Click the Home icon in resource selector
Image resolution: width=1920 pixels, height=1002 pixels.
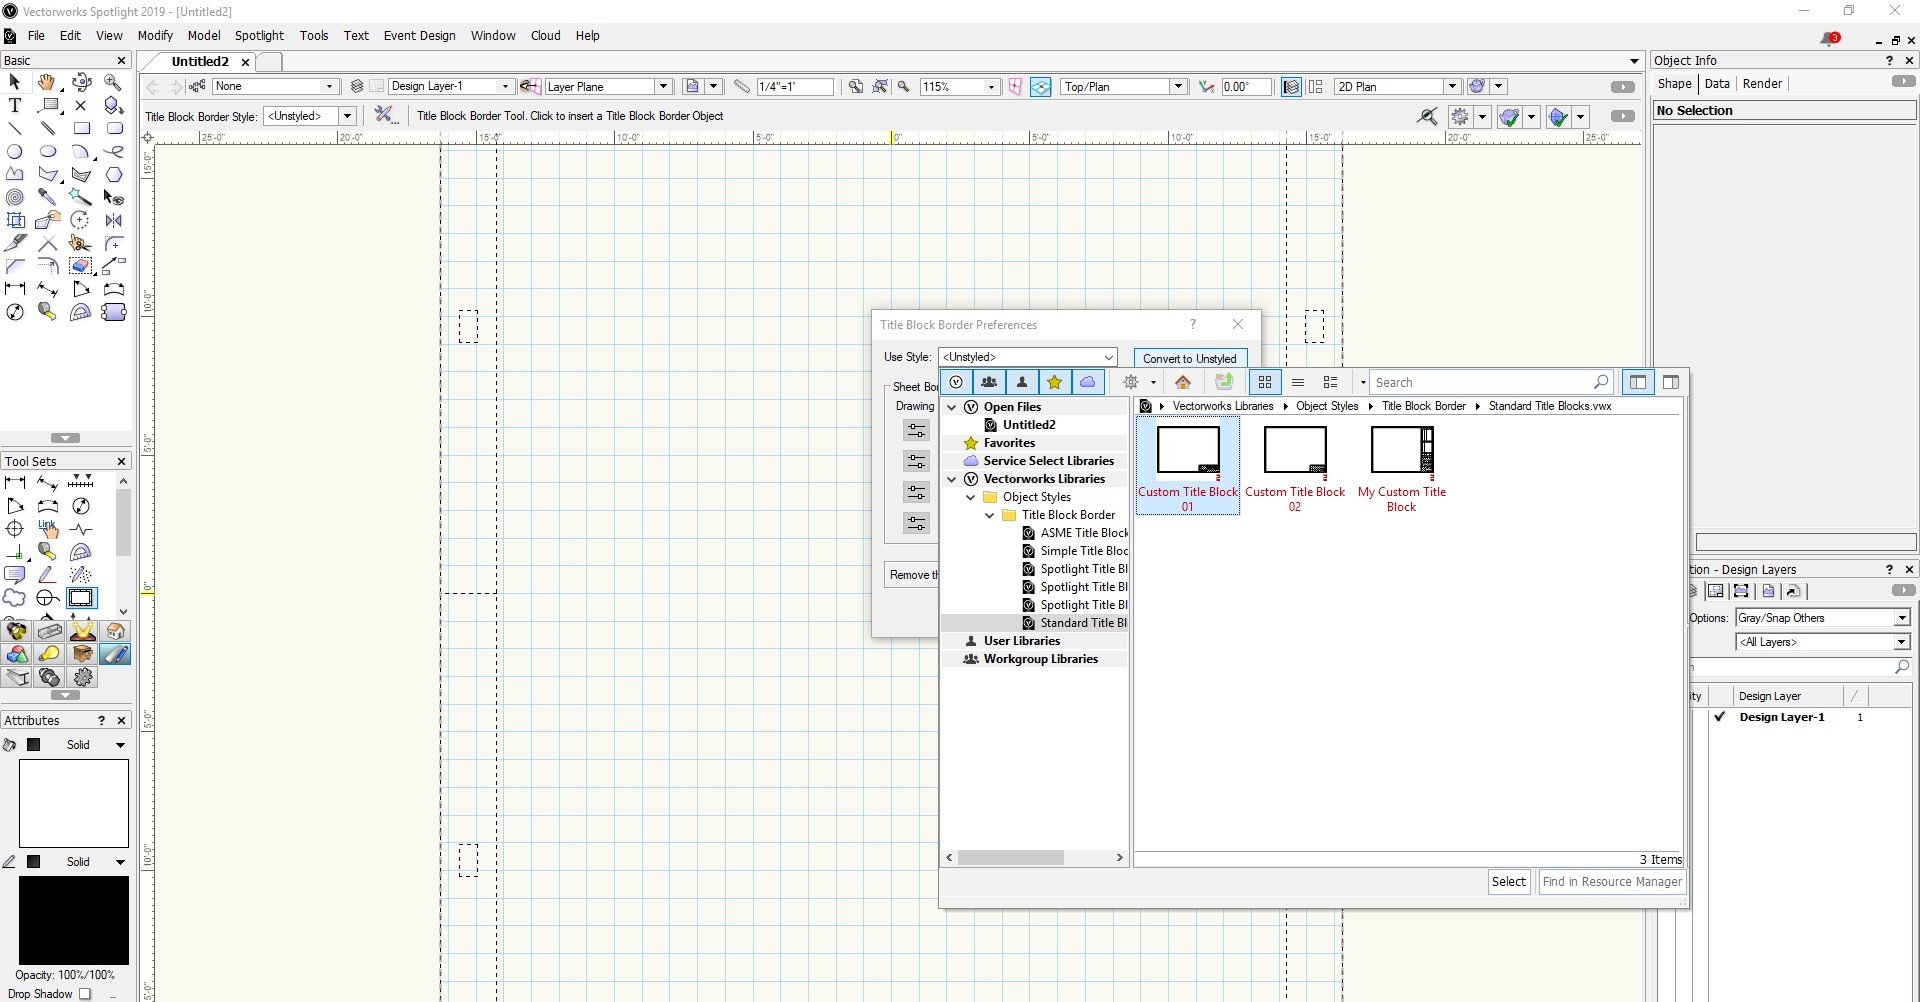point(1183,382)
